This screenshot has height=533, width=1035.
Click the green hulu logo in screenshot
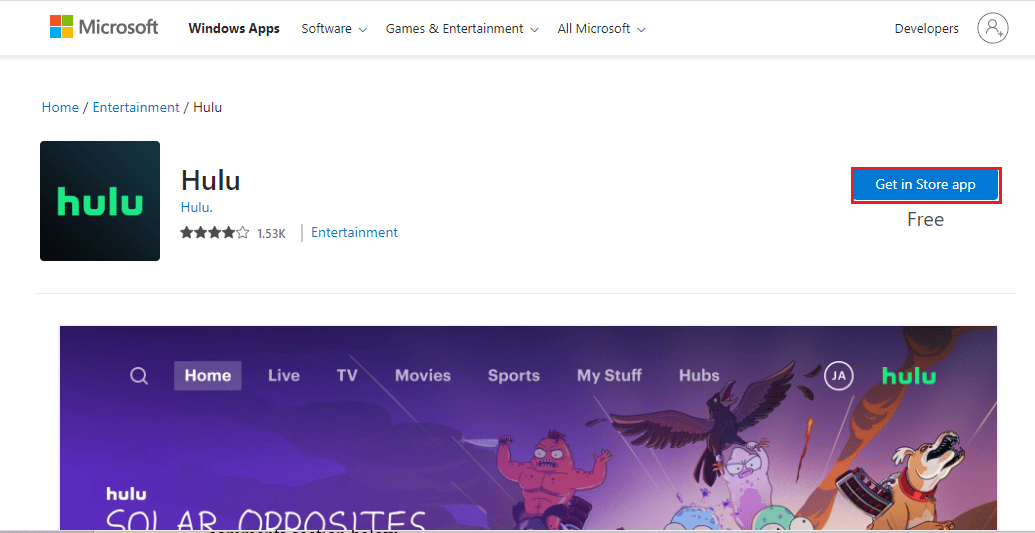[908, 375]
